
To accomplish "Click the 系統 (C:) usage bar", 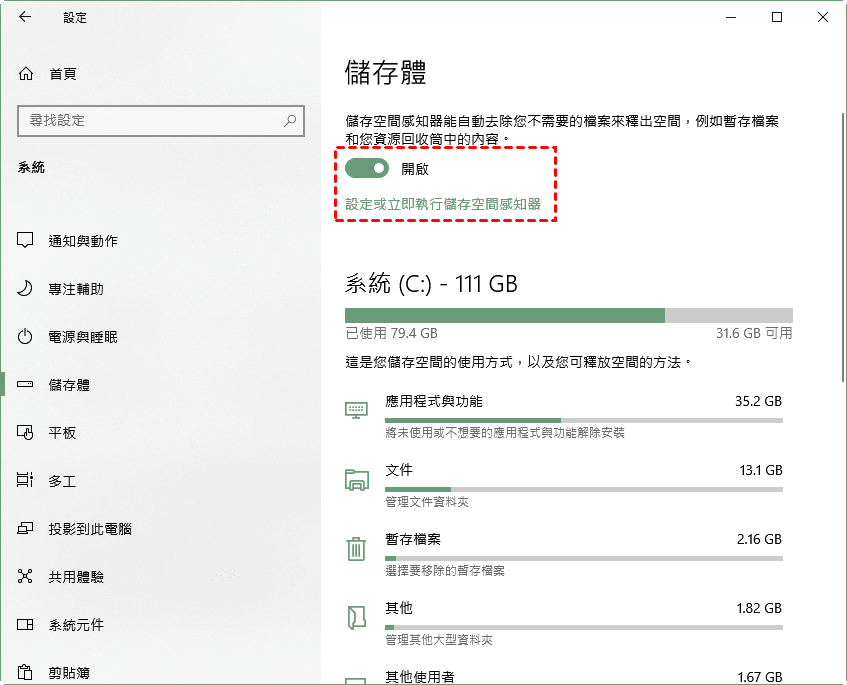I will [569, 315].
